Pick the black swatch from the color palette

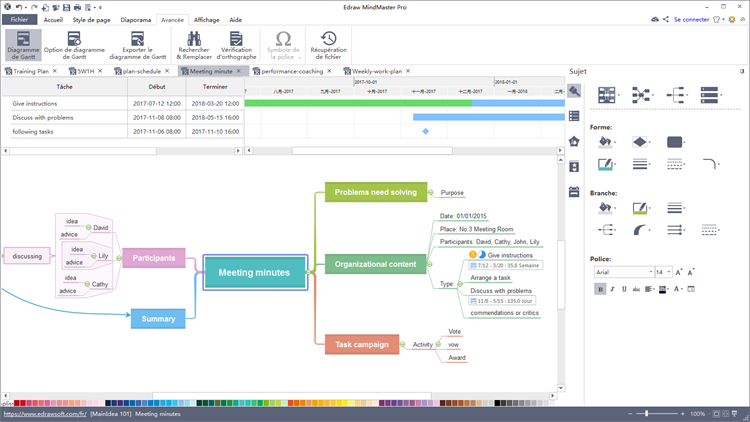tap(497, 403)
